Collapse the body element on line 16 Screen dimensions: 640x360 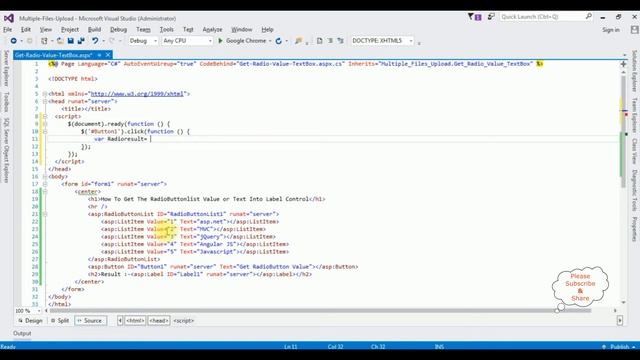pos(45,177)
